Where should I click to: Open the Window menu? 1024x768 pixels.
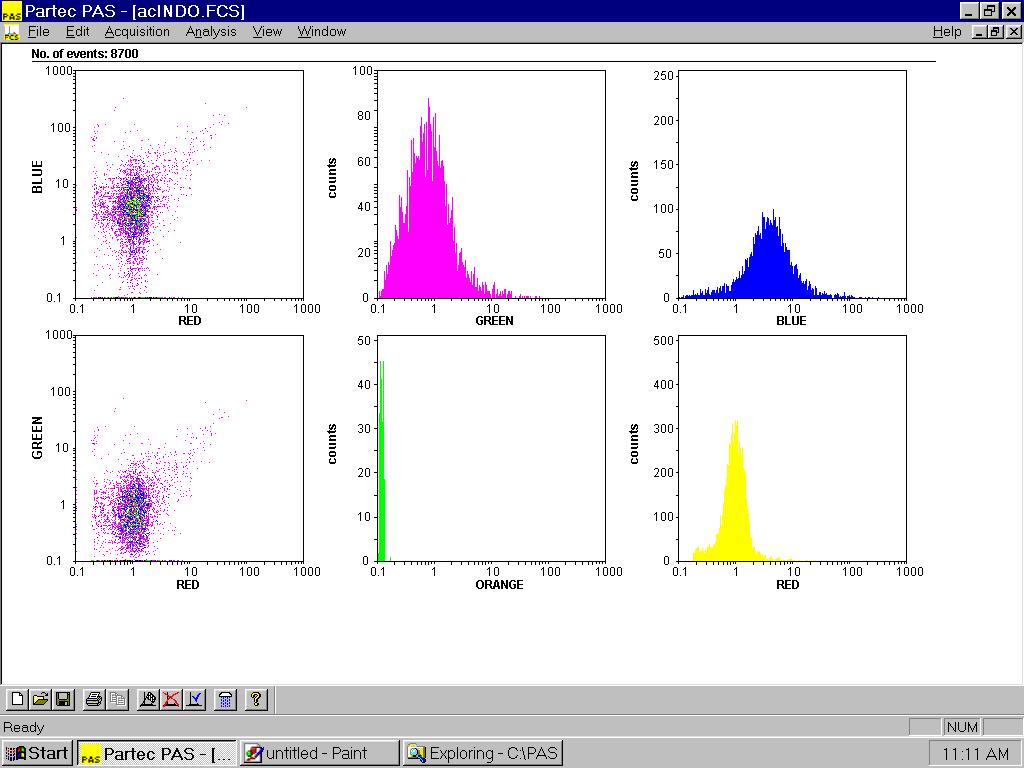coord(321,32)
